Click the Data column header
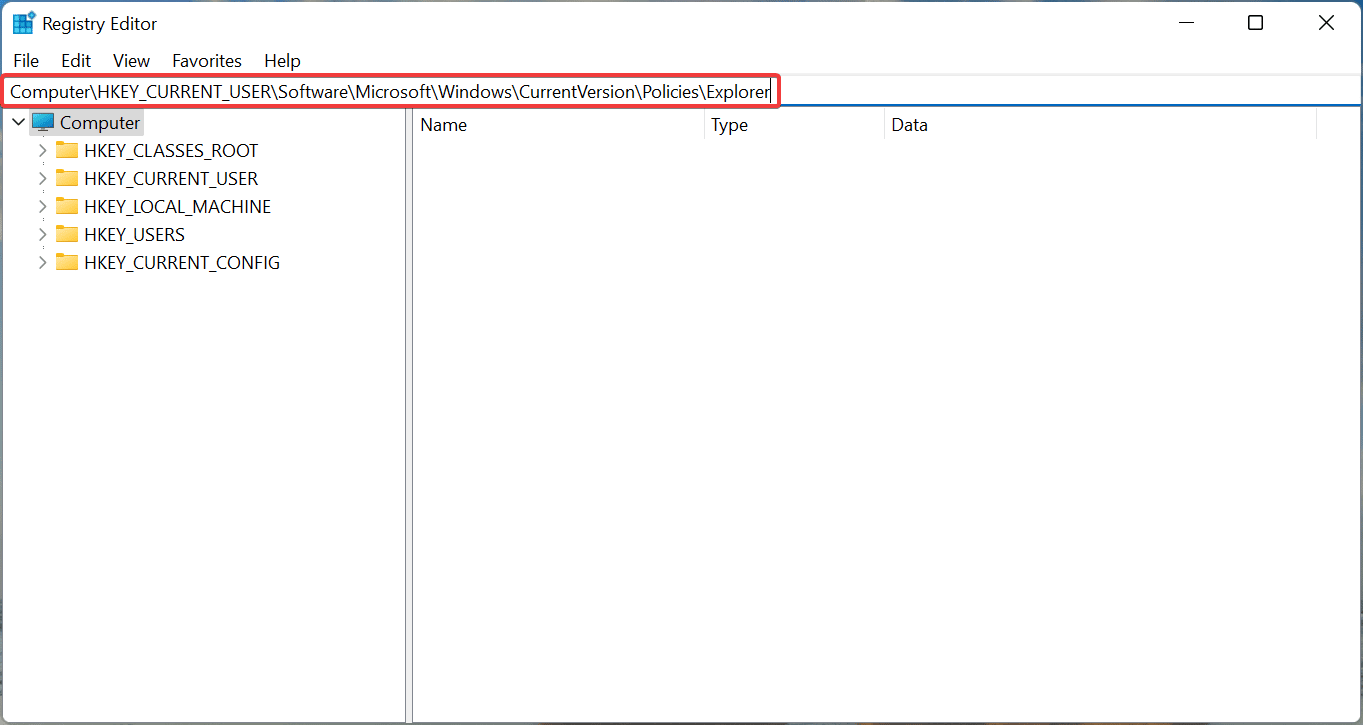Viewport: 1363px width, 725px height. pos(1101,125)
